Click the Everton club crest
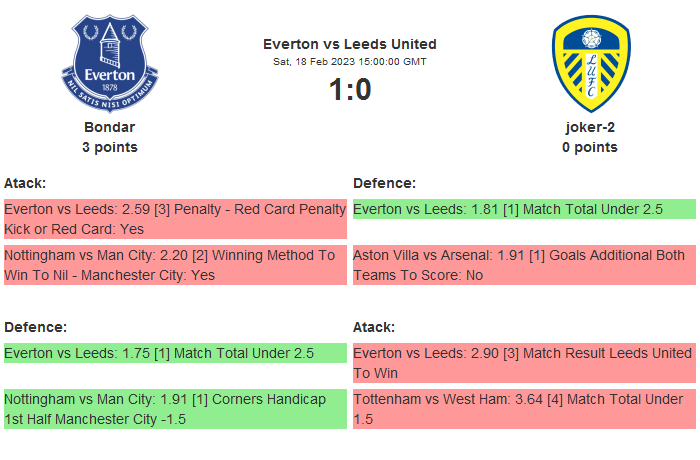The height and width of the screenshot is (460, 700). pyautogui.click(x=110, y=63)
